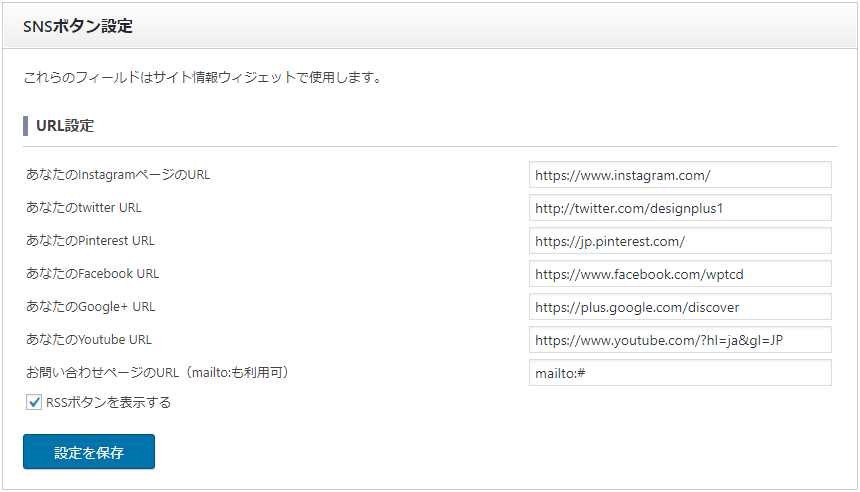The width and height of the screenshot is (860, 492).
Task: Click the Instagram page URL input field
Action: pyautogui.click(x=680, y=175)
